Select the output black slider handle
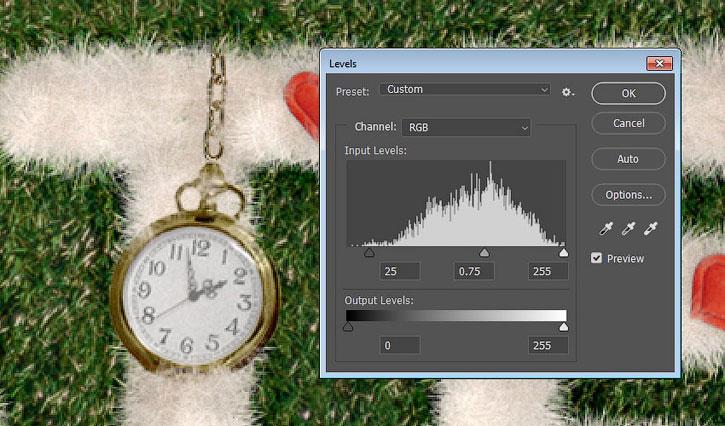Screen dimensions: 725x426 point(348,327)
